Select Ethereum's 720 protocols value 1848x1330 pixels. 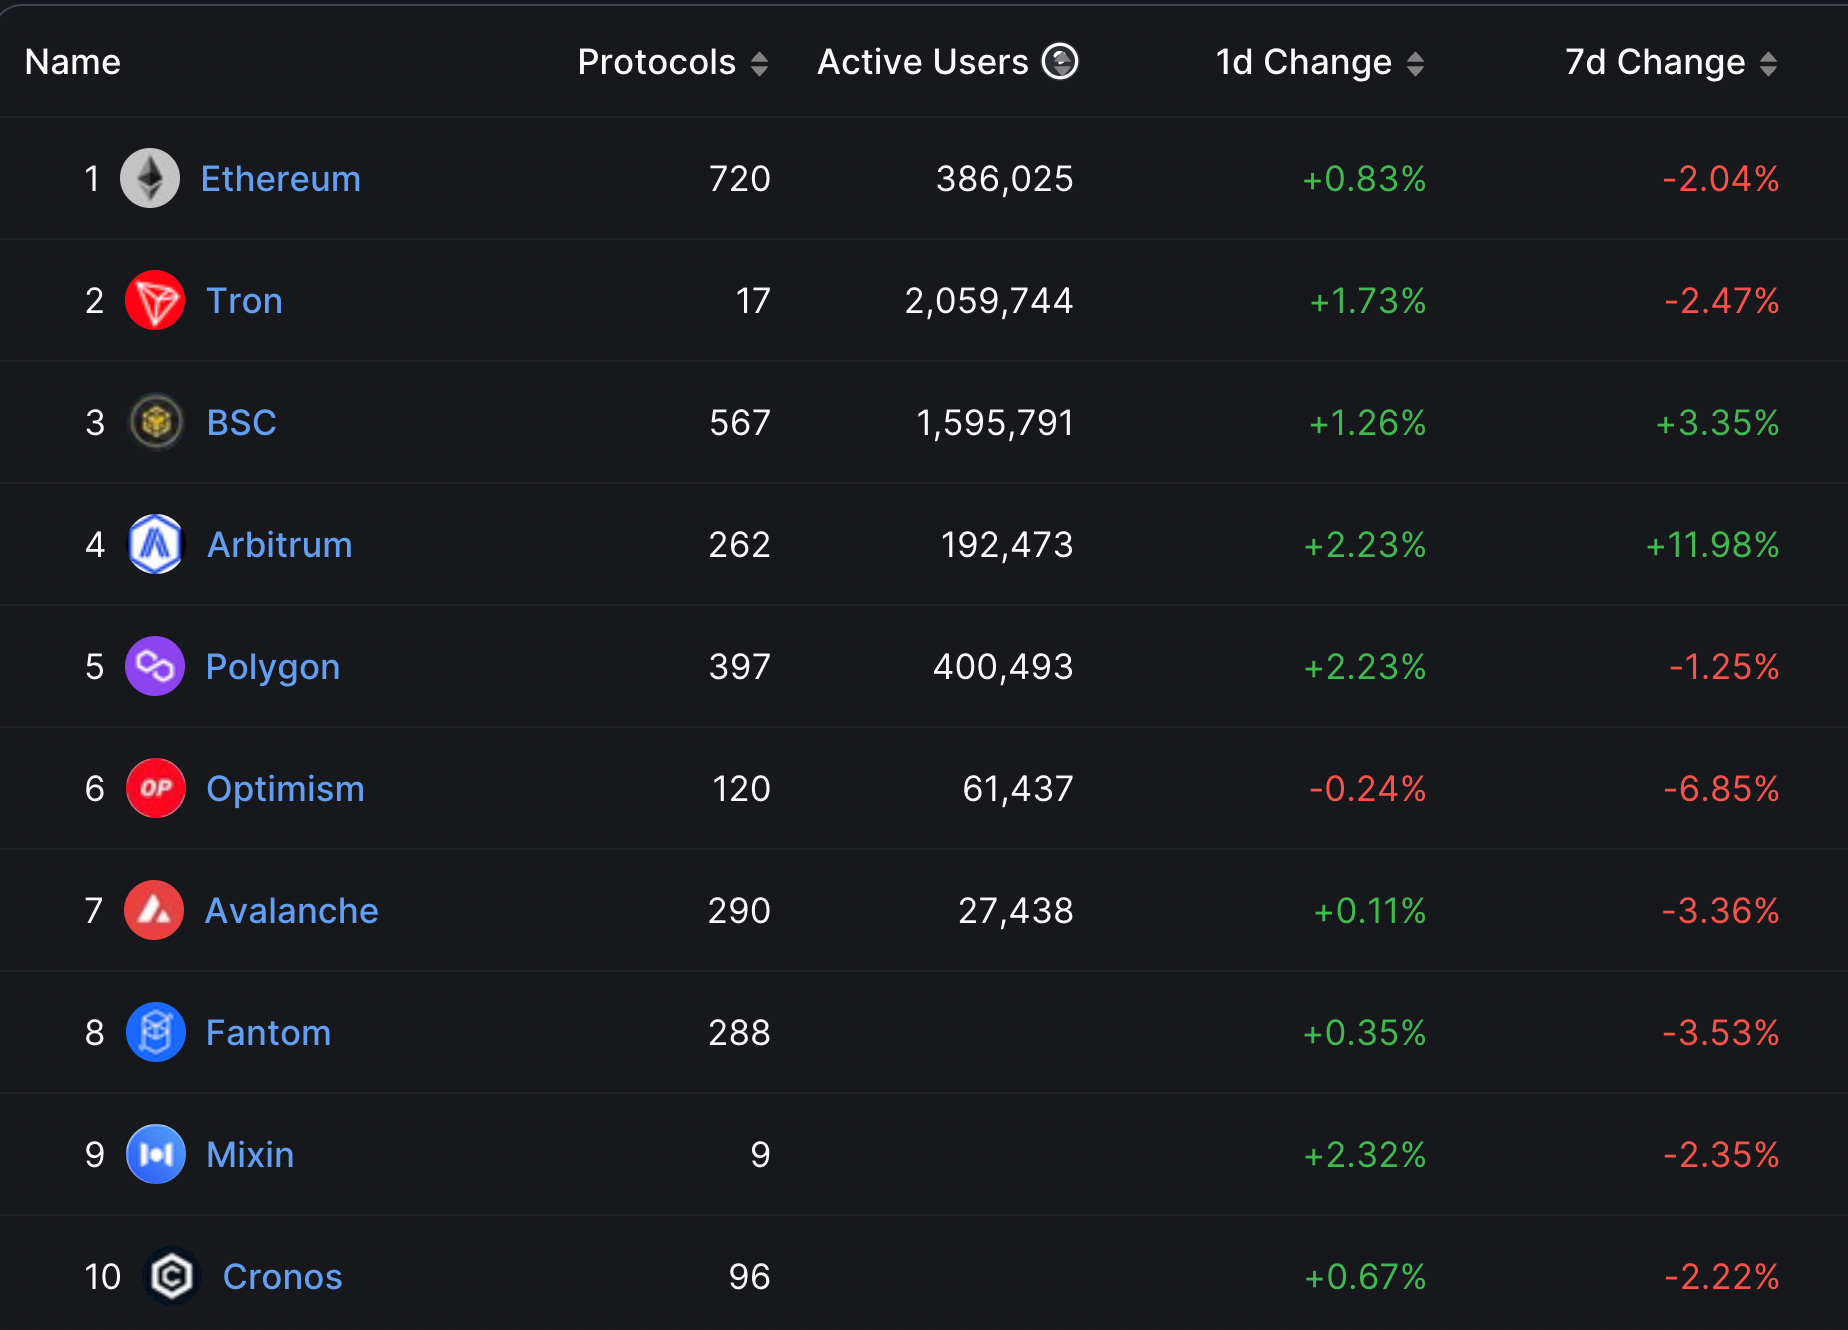[x=740, y=179]
